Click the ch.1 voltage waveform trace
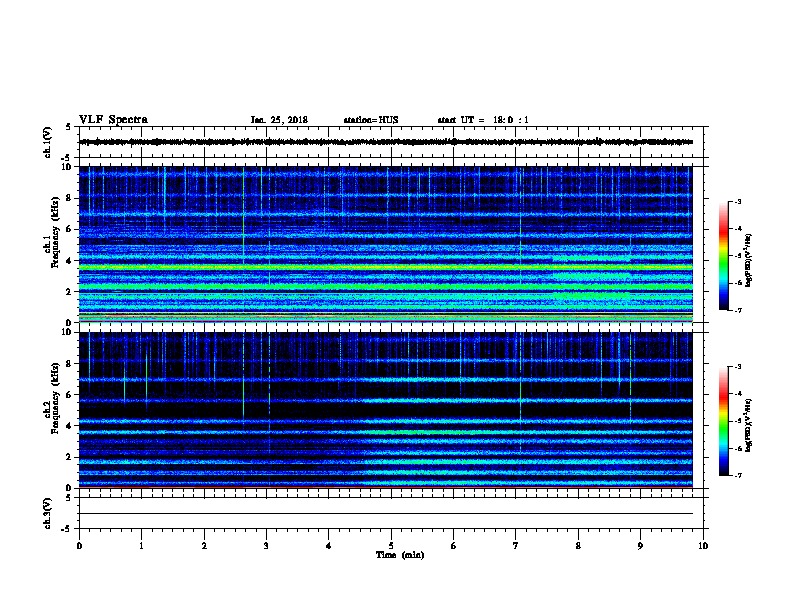This screenshot has width=792, height=612. (x=386, y=142)
